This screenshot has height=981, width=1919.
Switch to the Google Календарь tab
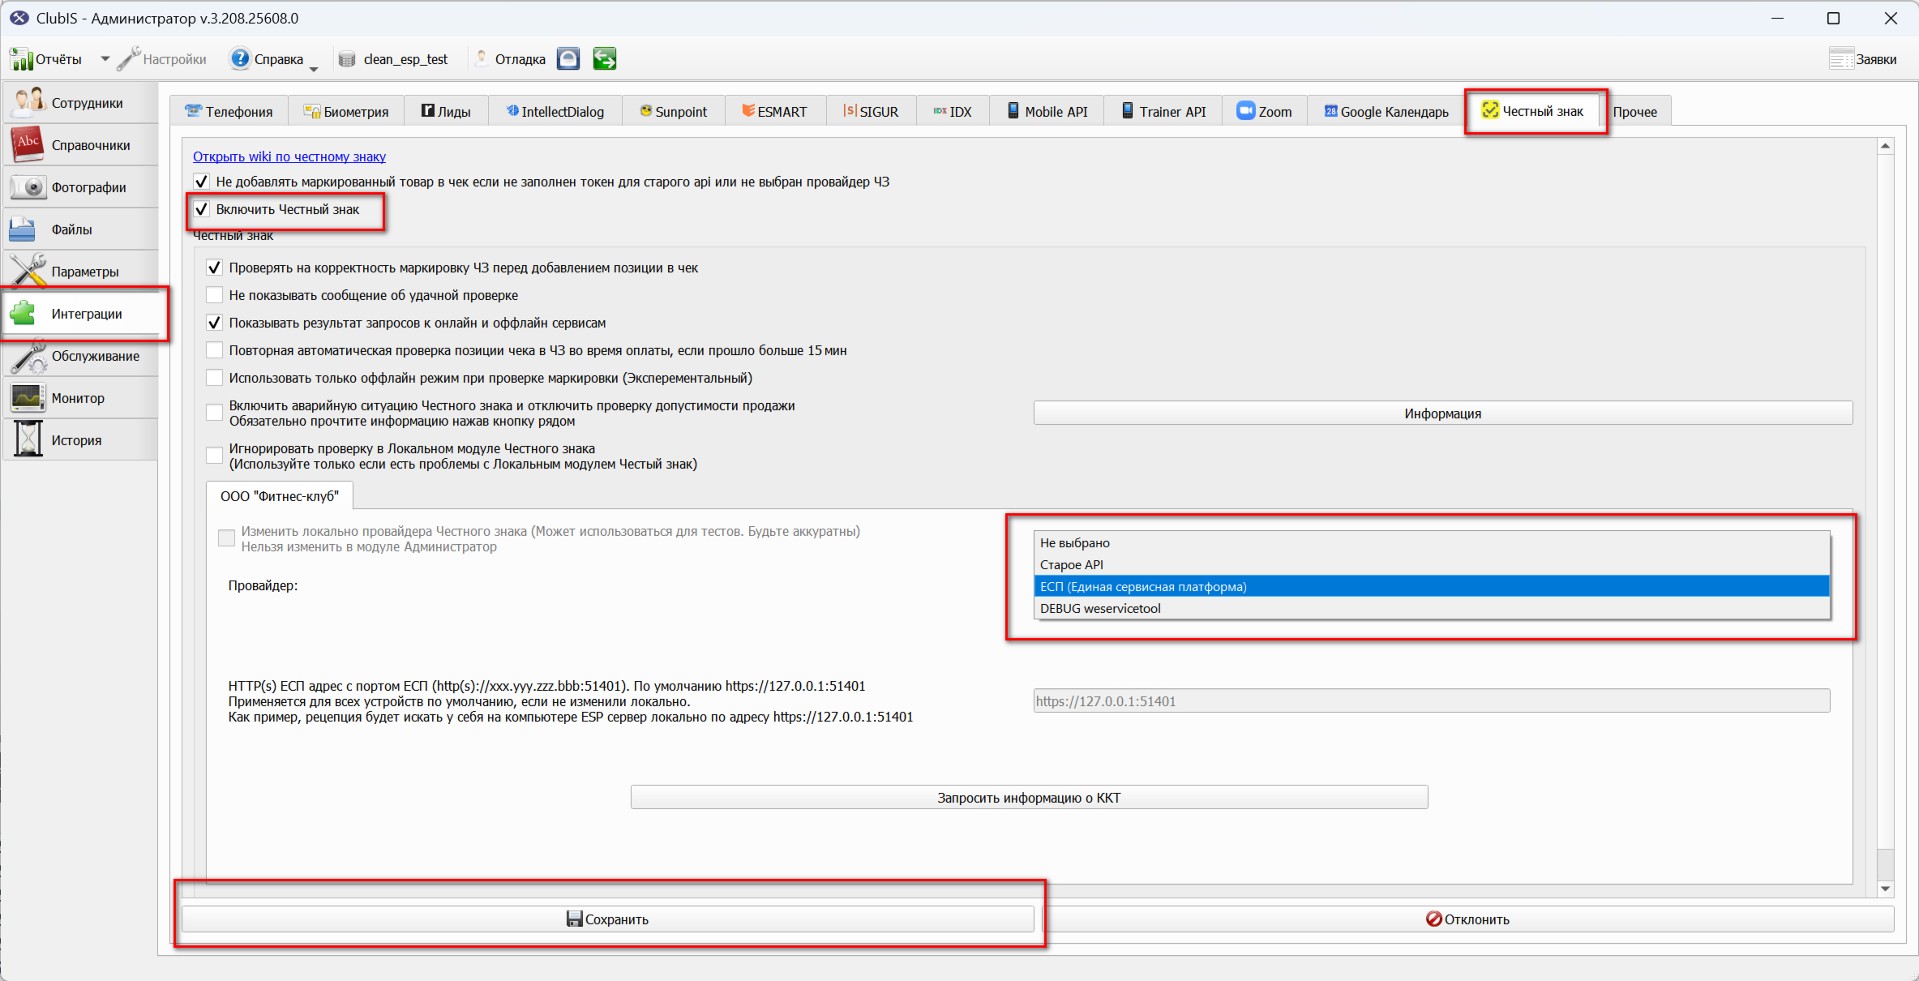pyautogui.click(x=1386, y=111)
